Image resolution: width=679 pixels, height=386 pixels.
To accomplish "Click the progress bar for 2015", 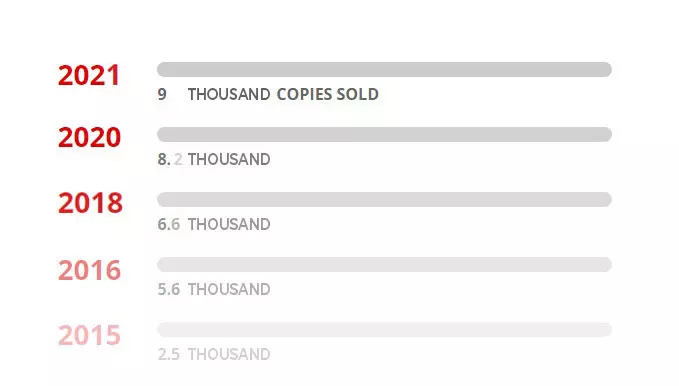I will point(384,329).
